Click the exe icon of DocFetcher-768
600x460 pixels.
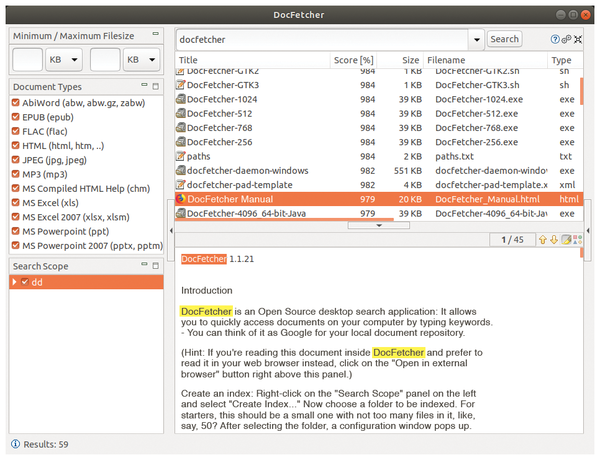pyautogui.click(x=181, y=127)
